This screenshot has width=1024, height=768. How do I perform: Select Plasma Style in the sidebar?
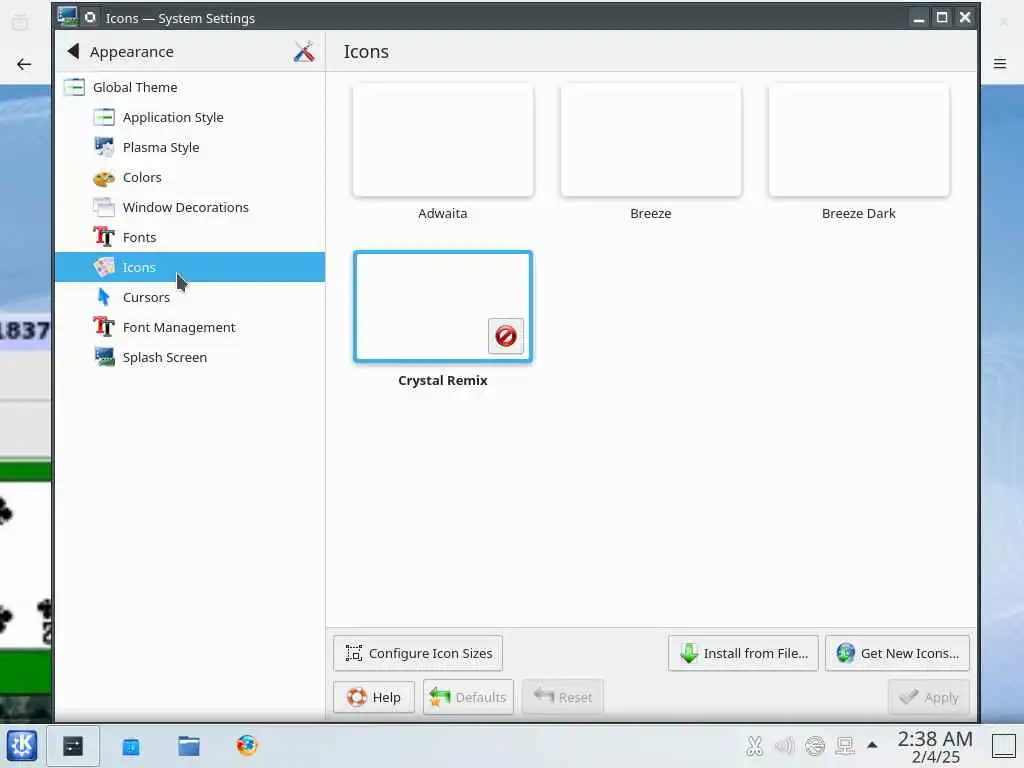[x=189, y=147]
